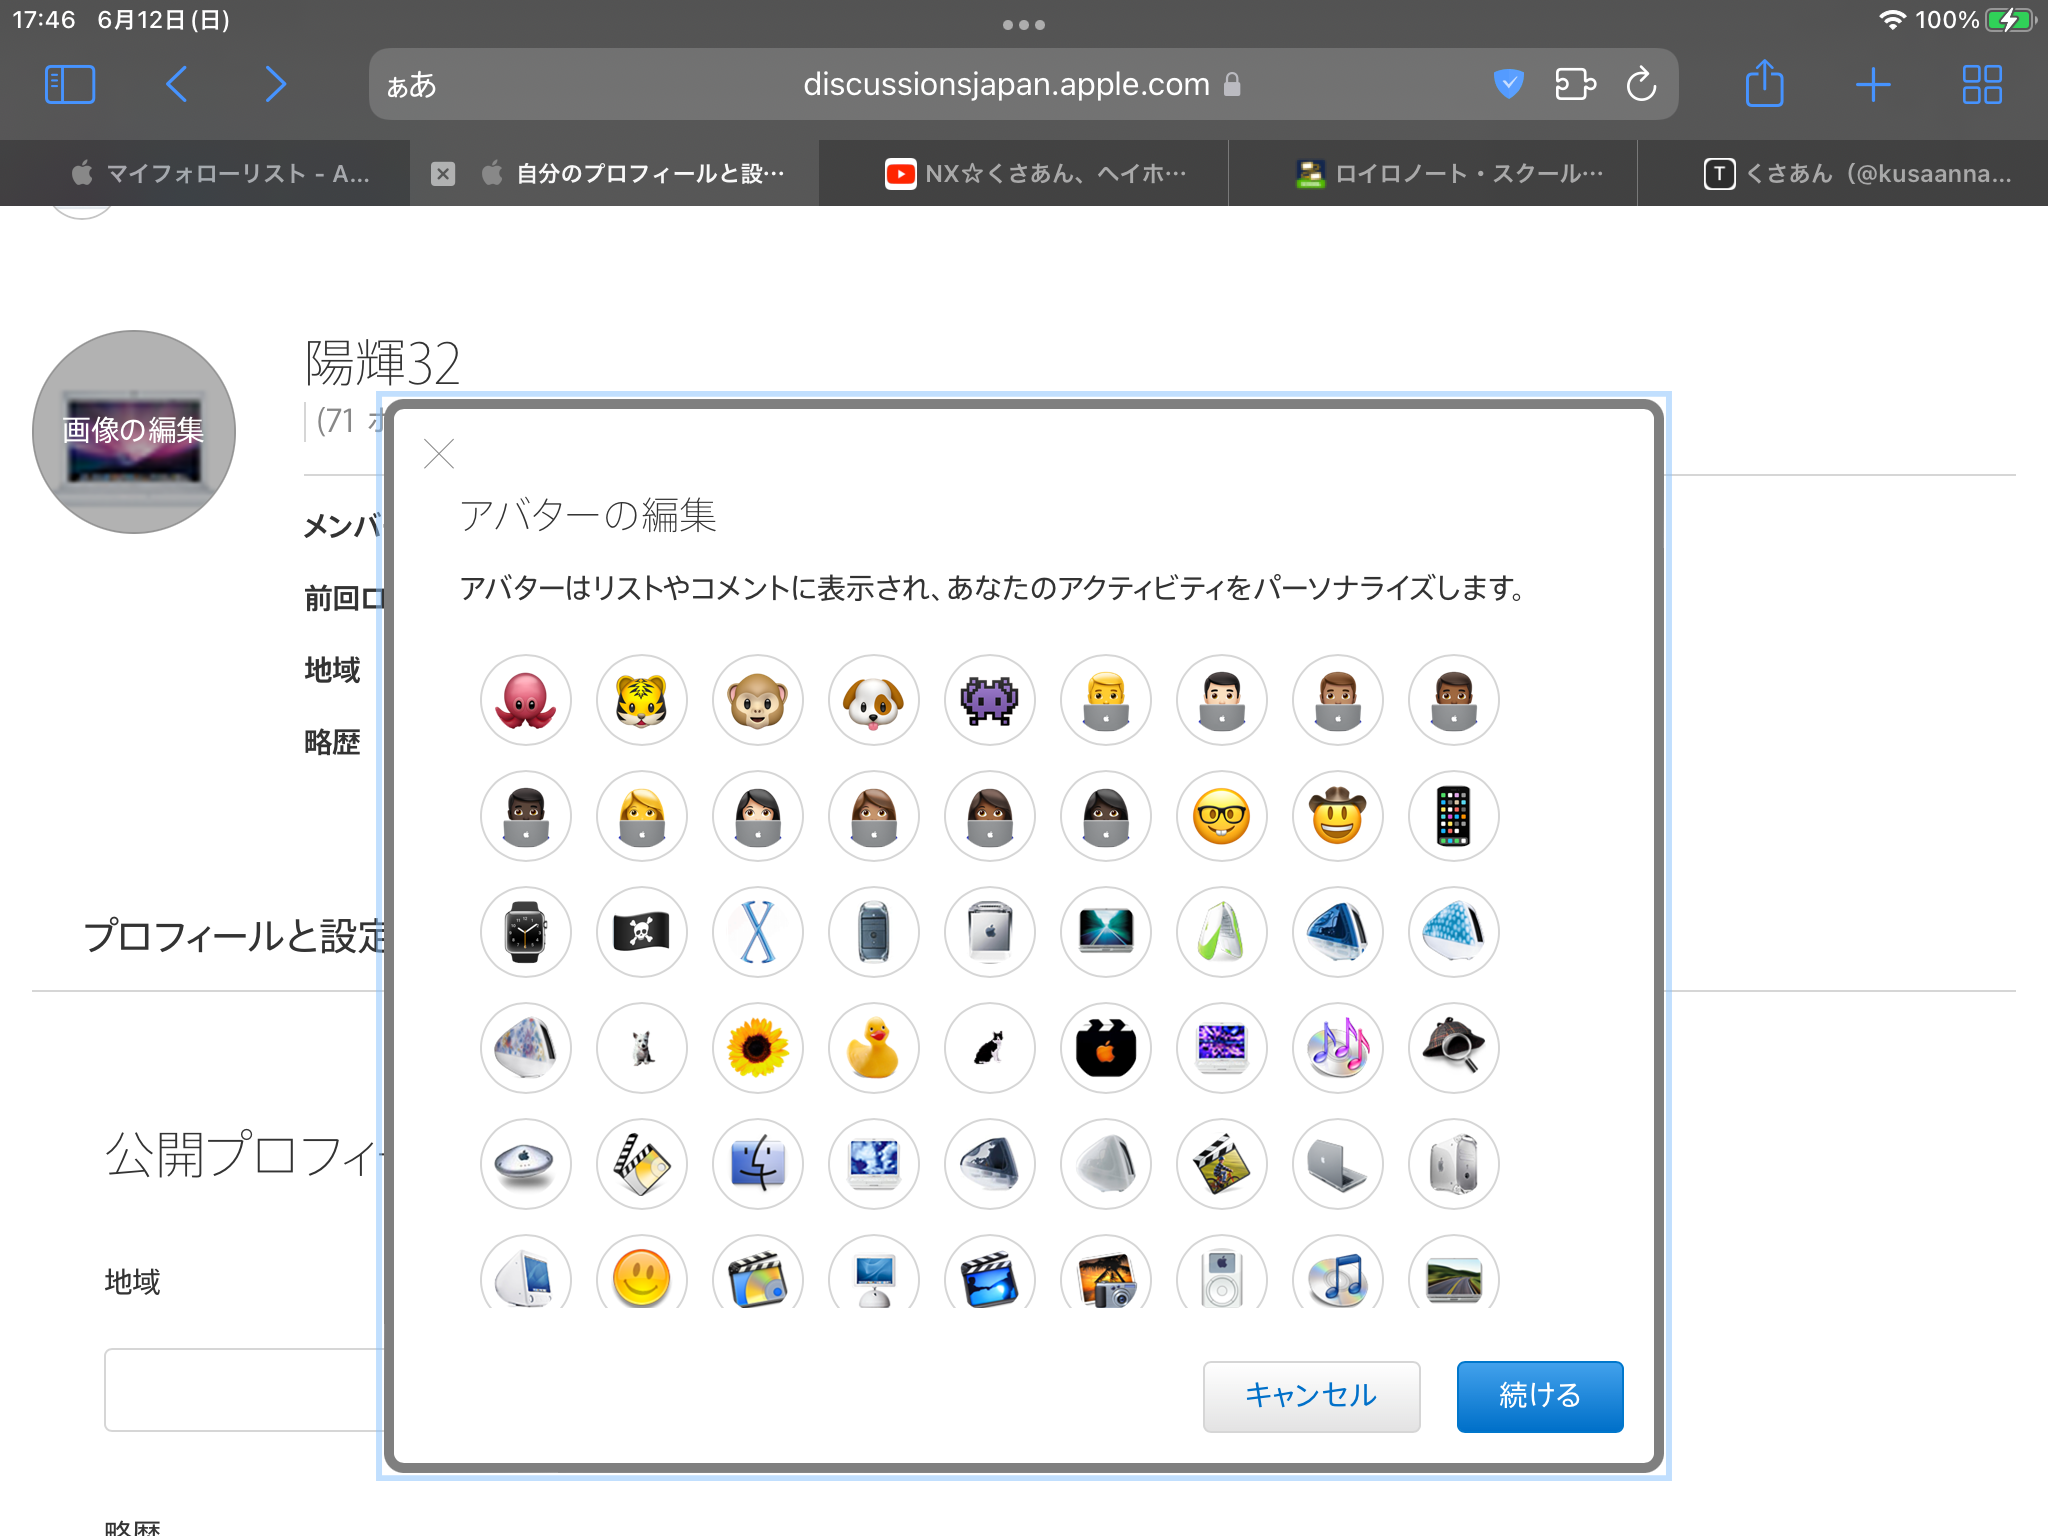
Task: Click the 画像の編集 profile picture
Action: click(x=134, y=432)
